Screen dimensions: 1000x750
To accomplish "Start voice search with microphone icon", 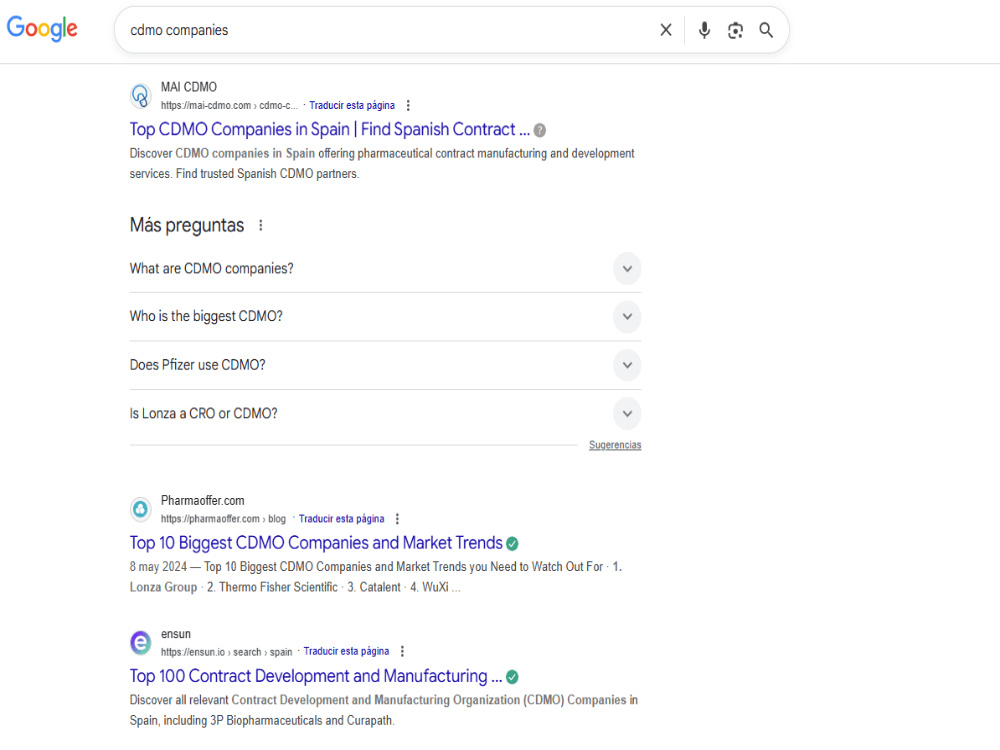I will click(x=704, y=30).
